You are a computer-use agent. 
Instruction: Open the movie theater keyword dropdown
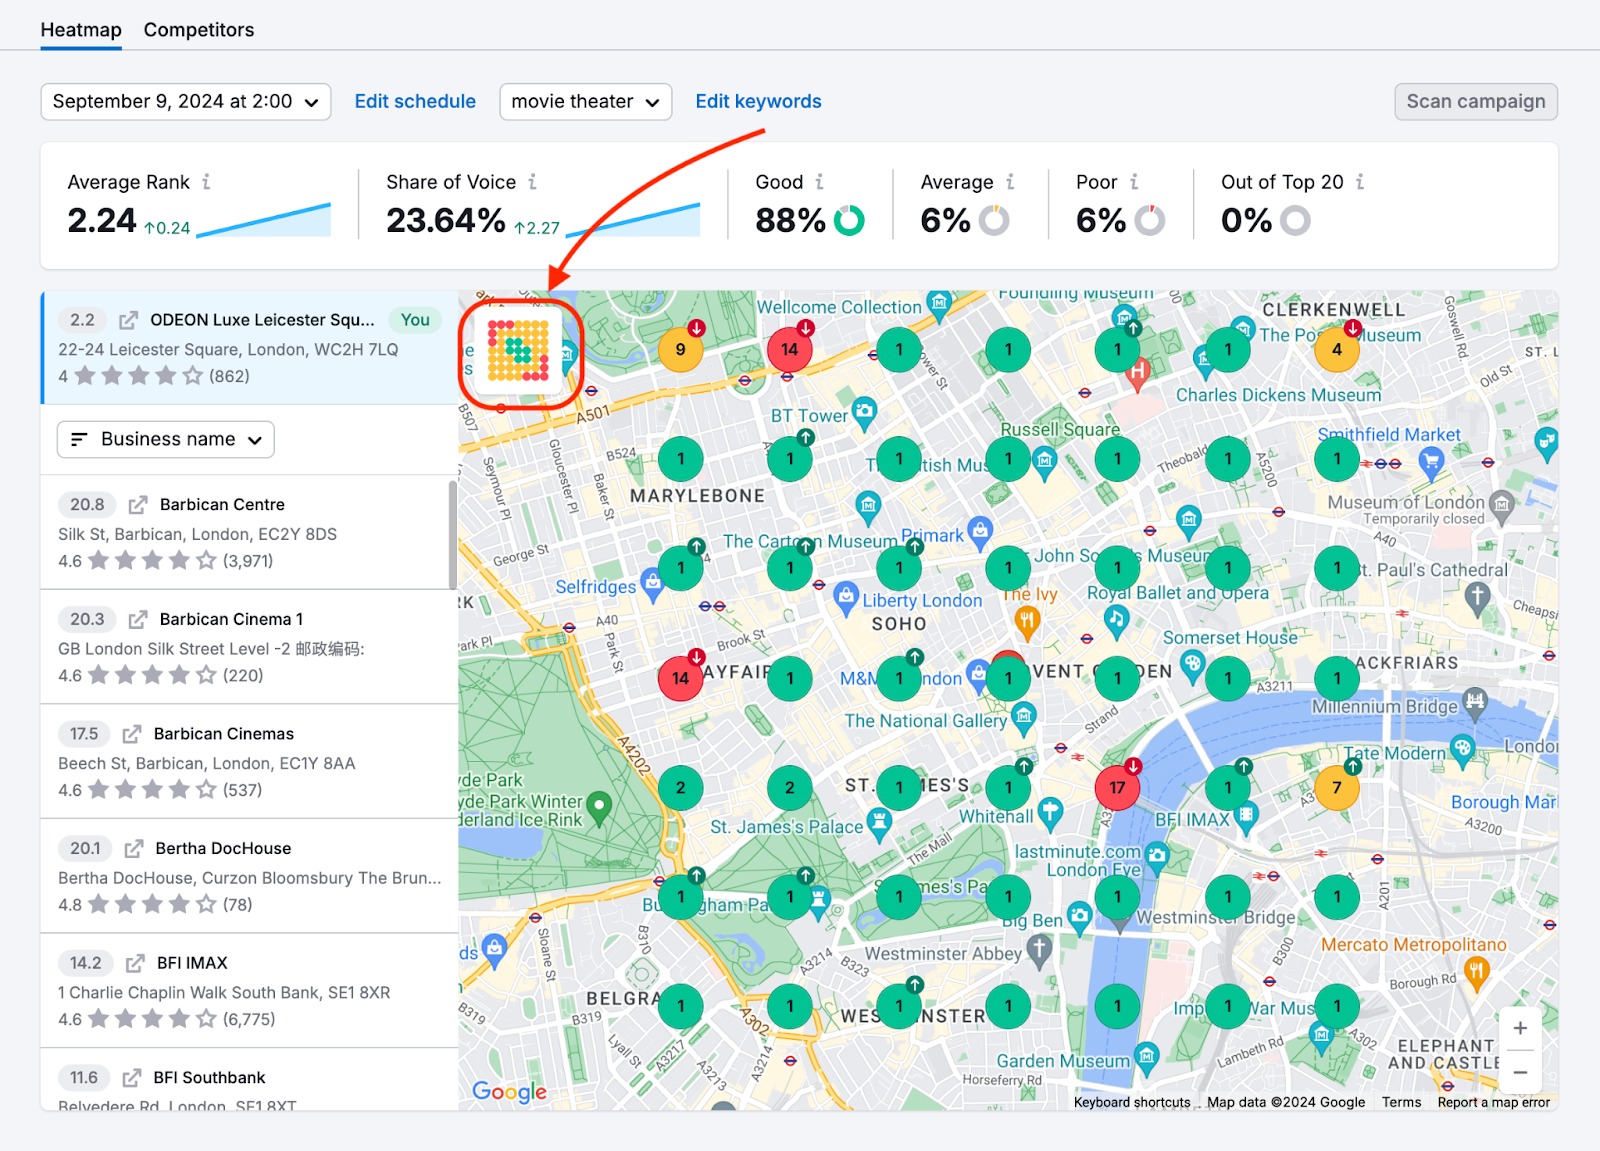coord(585,102)
